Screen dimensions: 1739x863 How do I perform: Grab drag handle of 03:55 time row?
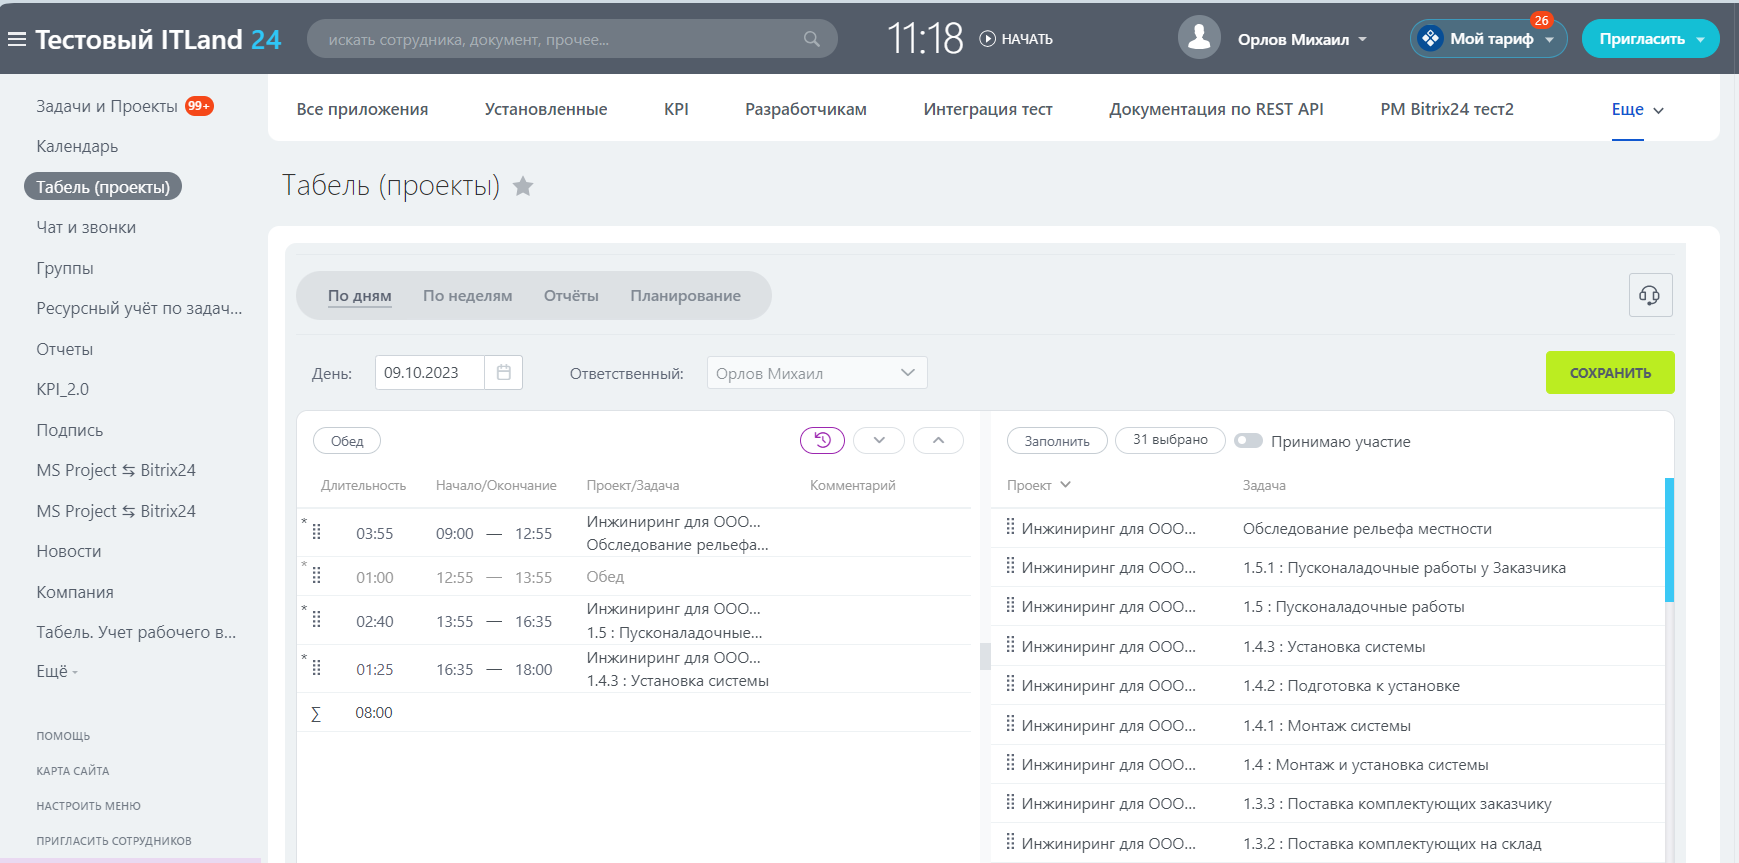point(317,532)
